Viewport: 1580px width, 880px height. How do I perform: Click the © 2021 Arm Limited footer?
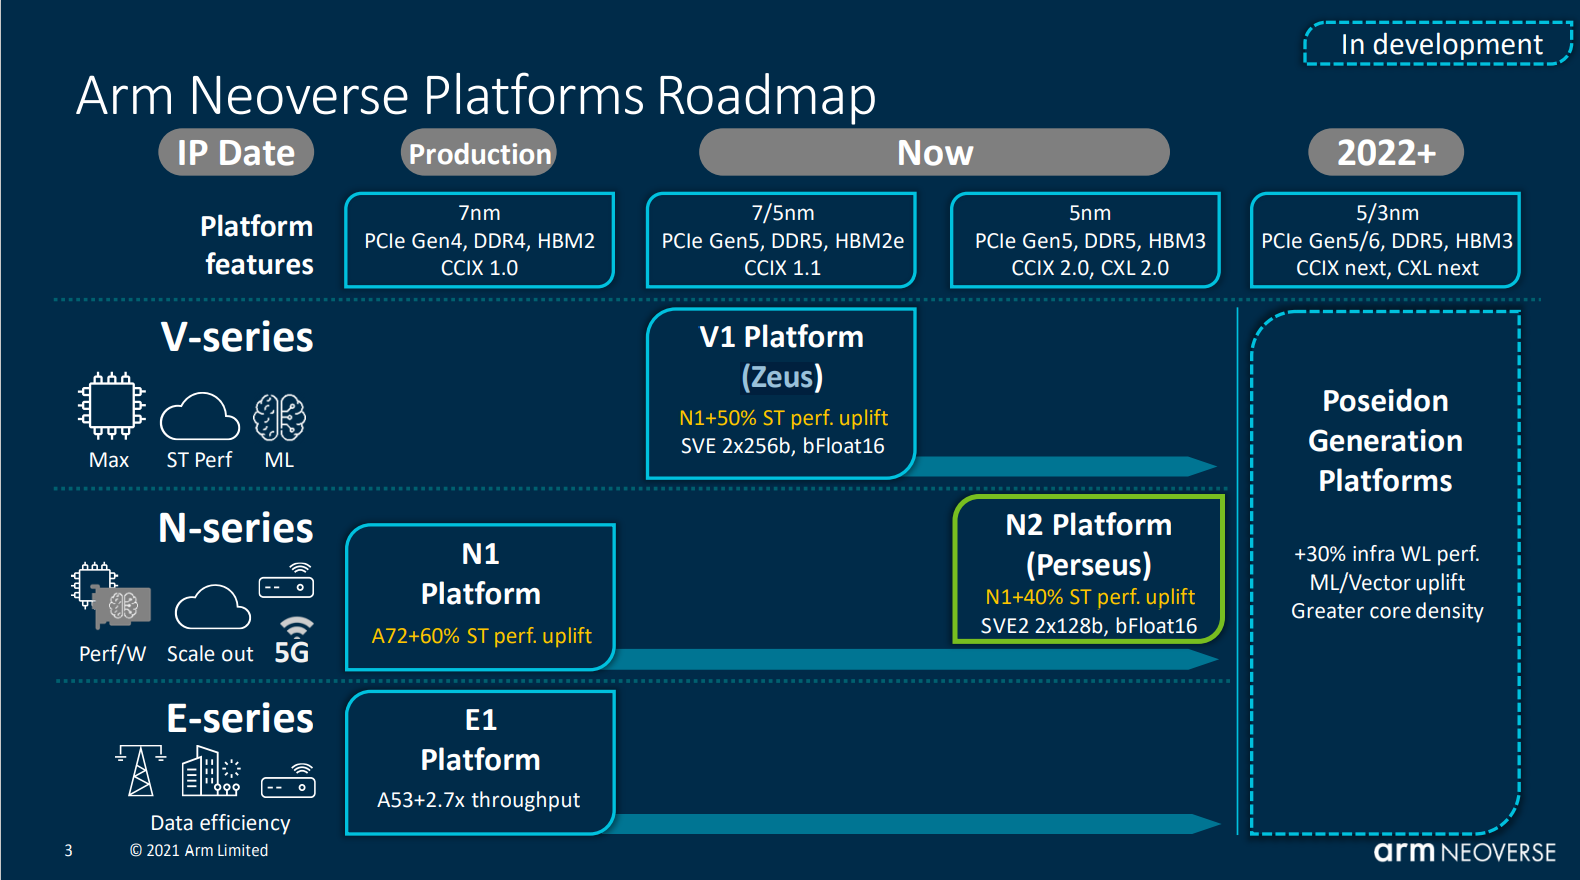(x=199, y=851)
